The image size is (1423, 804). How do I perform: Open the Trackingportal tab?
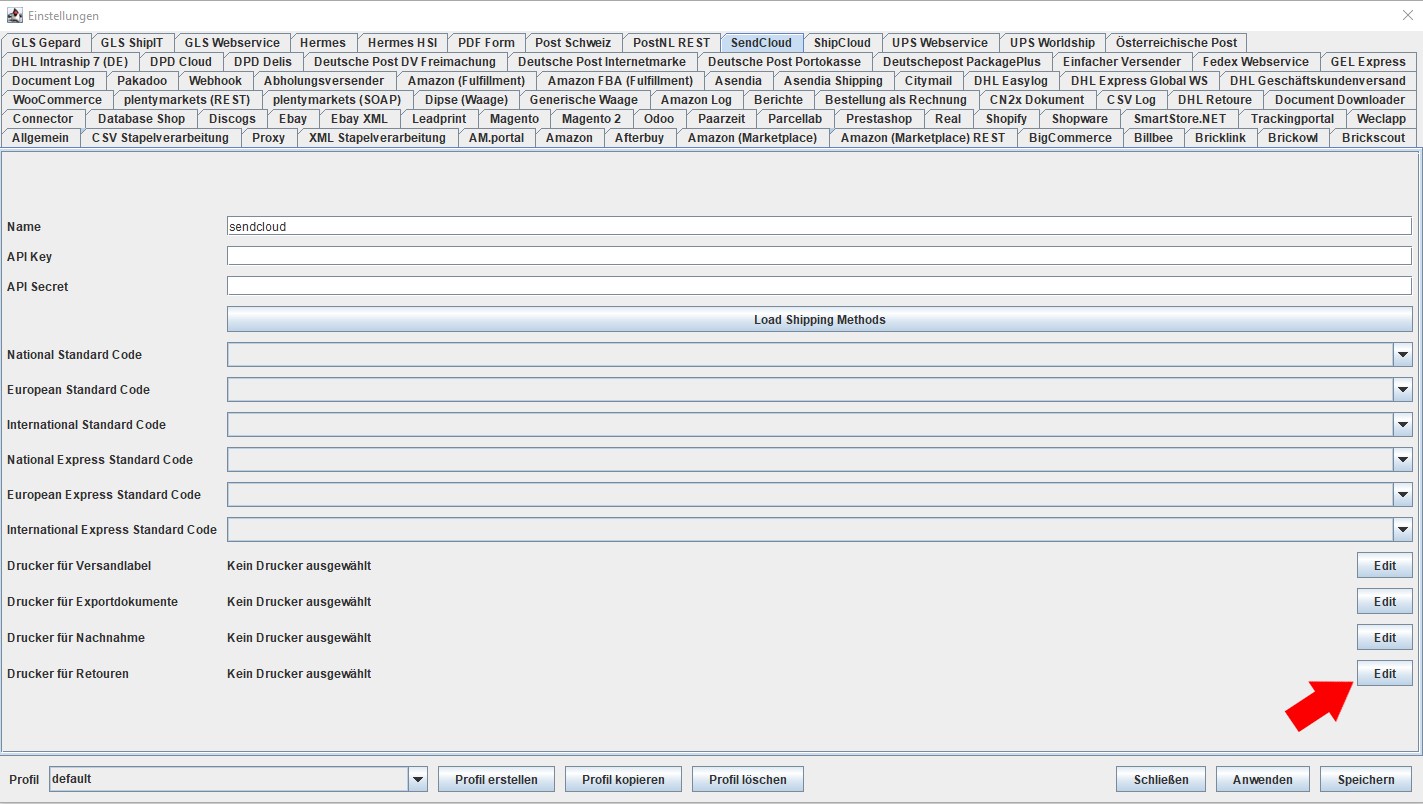click(x=1292, y=119)
